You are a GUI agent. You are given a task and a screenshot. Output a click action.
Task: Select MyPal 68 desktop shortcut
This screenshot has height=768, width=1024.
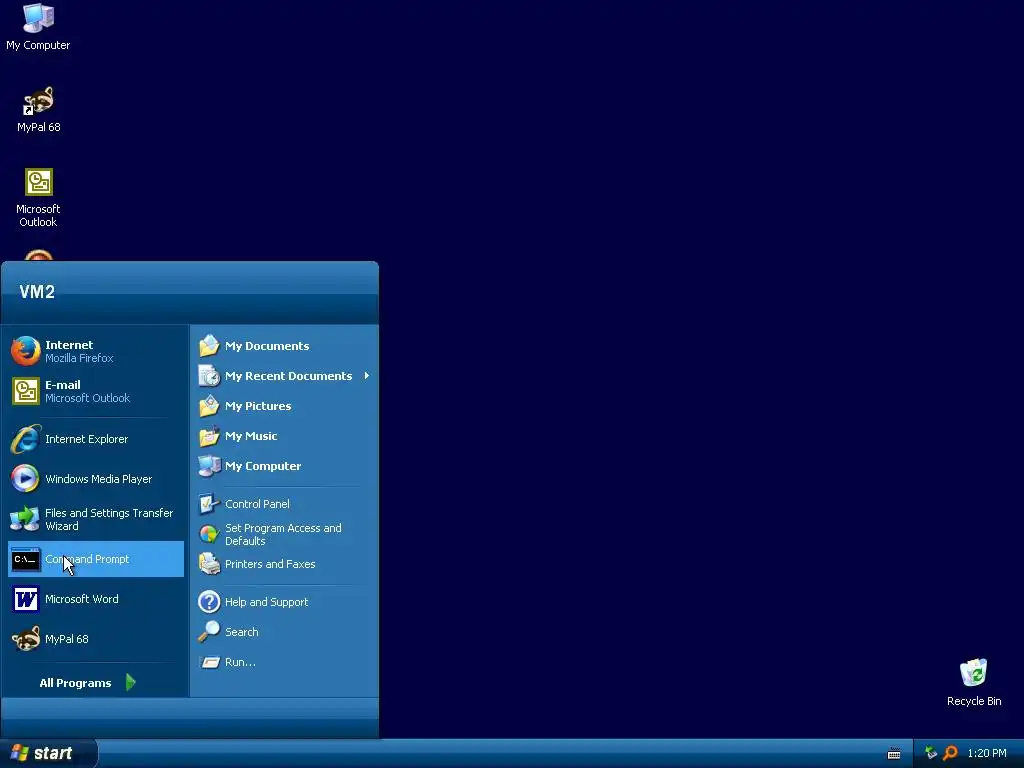(x=39, y=109)
